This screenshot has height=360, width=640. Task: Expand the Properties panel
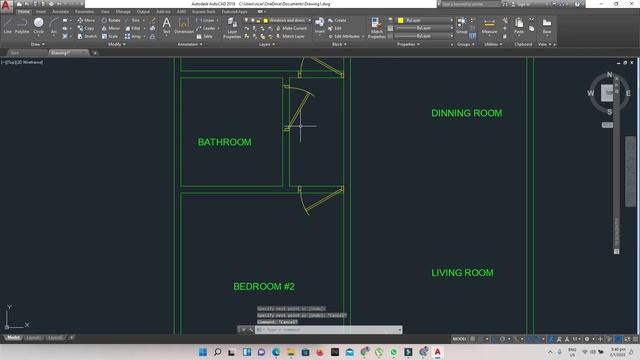pos(408,44)
